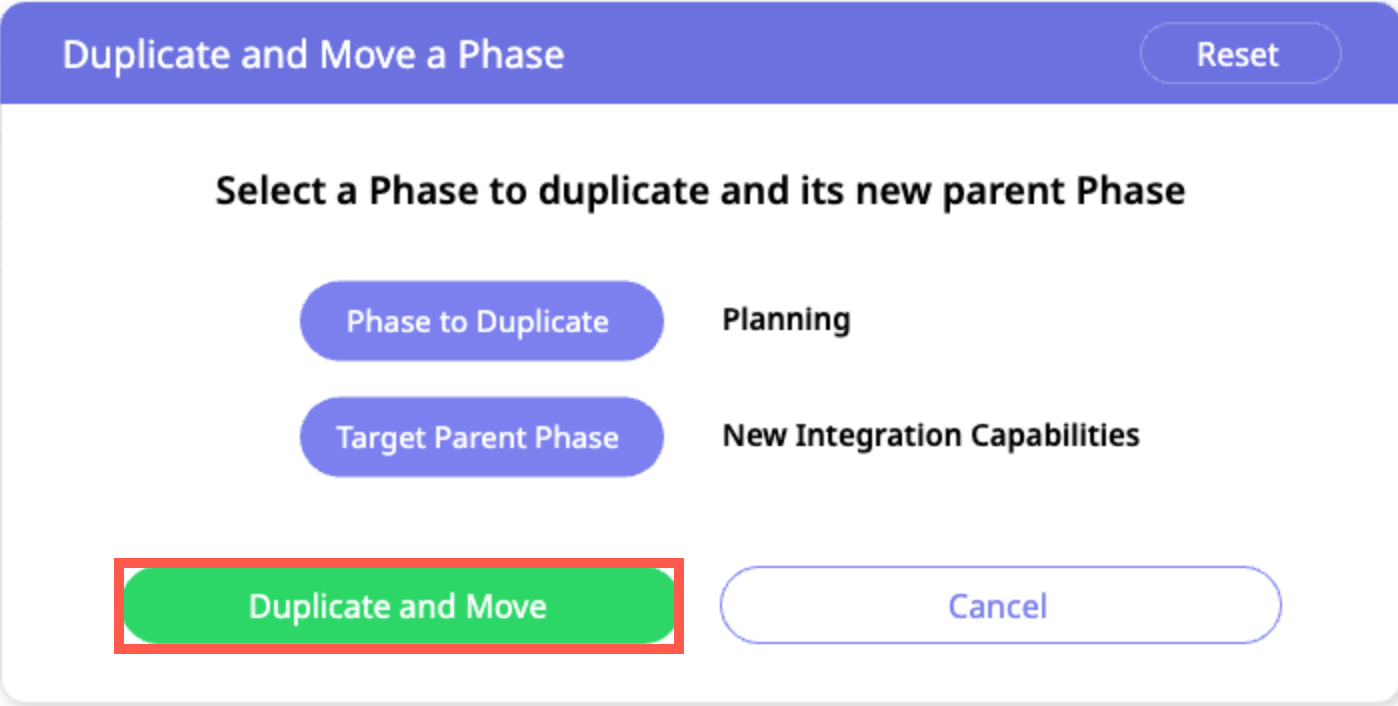Click the New Integration Capabilities label
Image resolution: width=1398 pixels, height=706 pixels.
(x=930, y=436)
